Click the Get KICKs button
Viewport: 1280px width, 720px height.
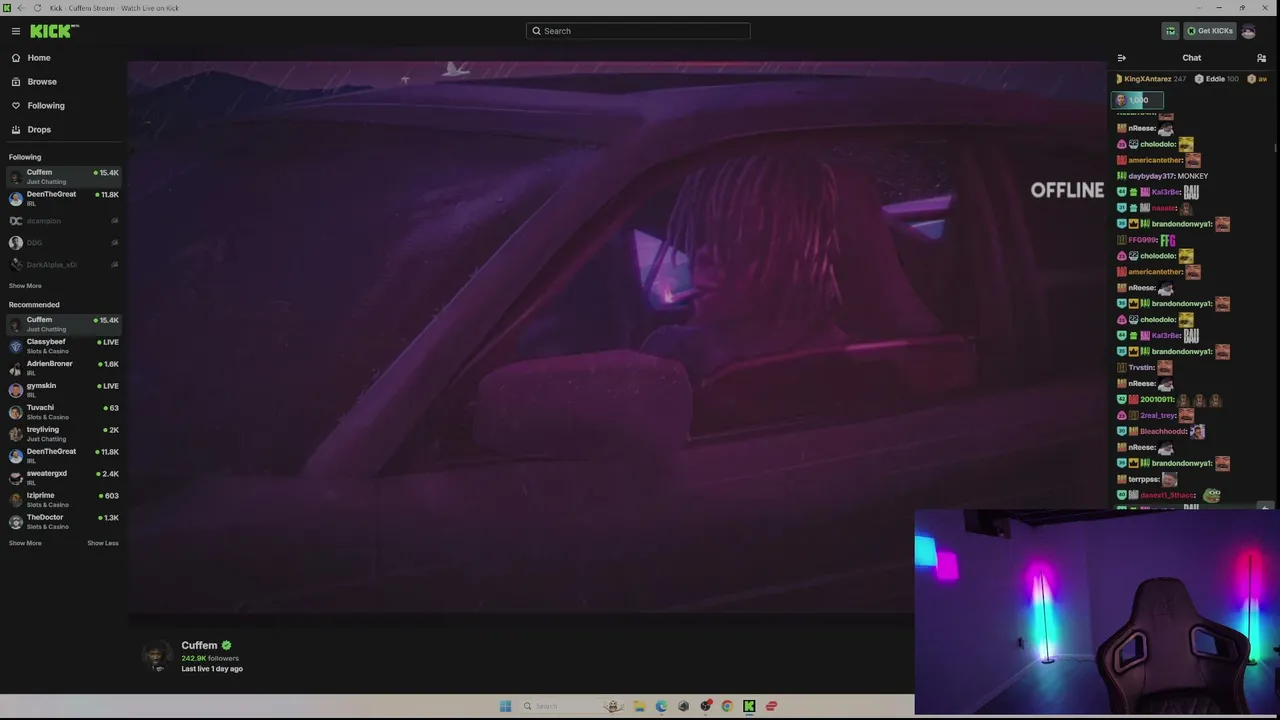point(1210,31)
